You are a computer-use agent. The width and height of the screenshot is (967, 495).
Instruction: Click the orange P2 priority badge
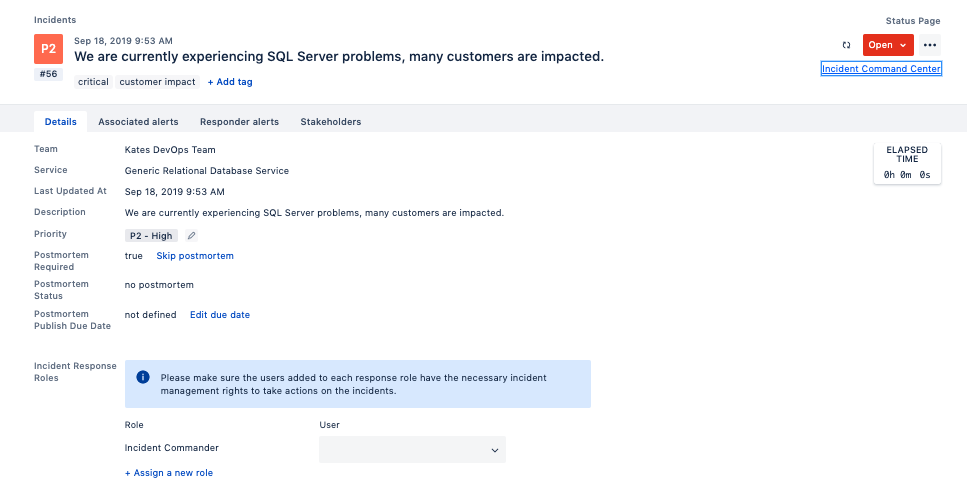coord(48,49)
